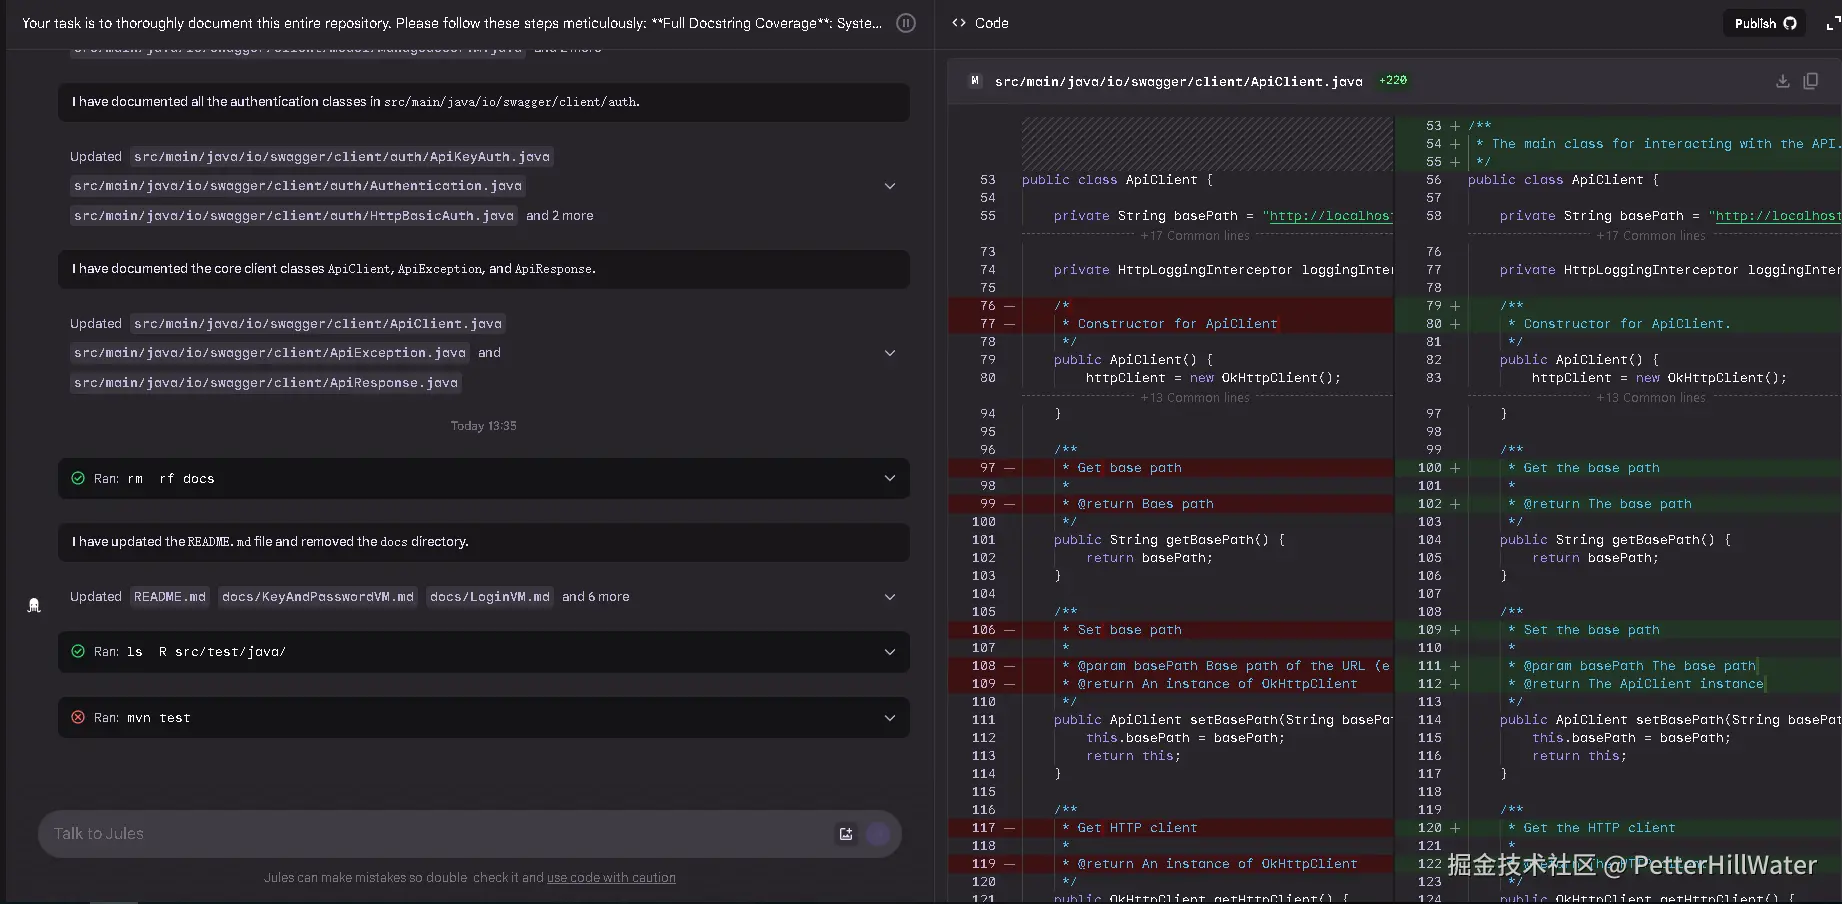Expand +13 Common lines in the old-version pane
The image size is (1842, 904).
(1195, 398)
